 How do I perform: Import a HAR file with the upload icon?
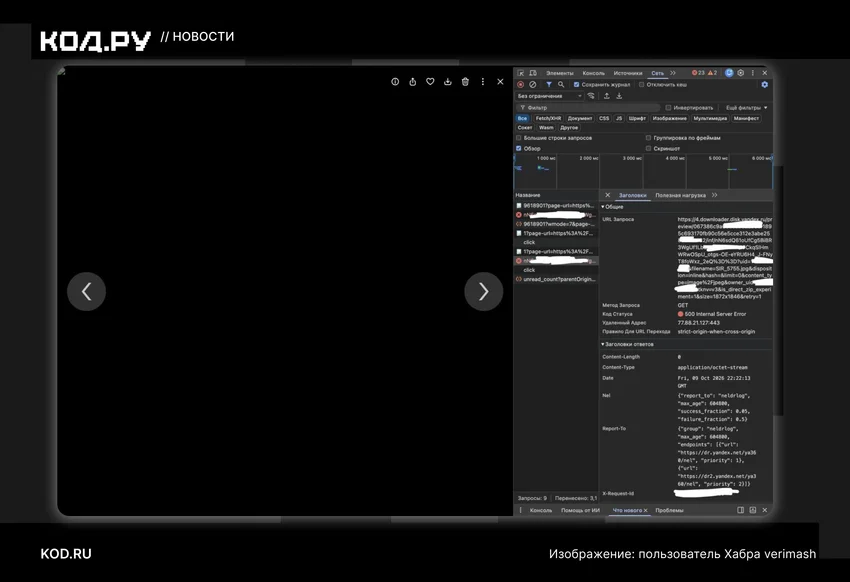click(607, 96)
